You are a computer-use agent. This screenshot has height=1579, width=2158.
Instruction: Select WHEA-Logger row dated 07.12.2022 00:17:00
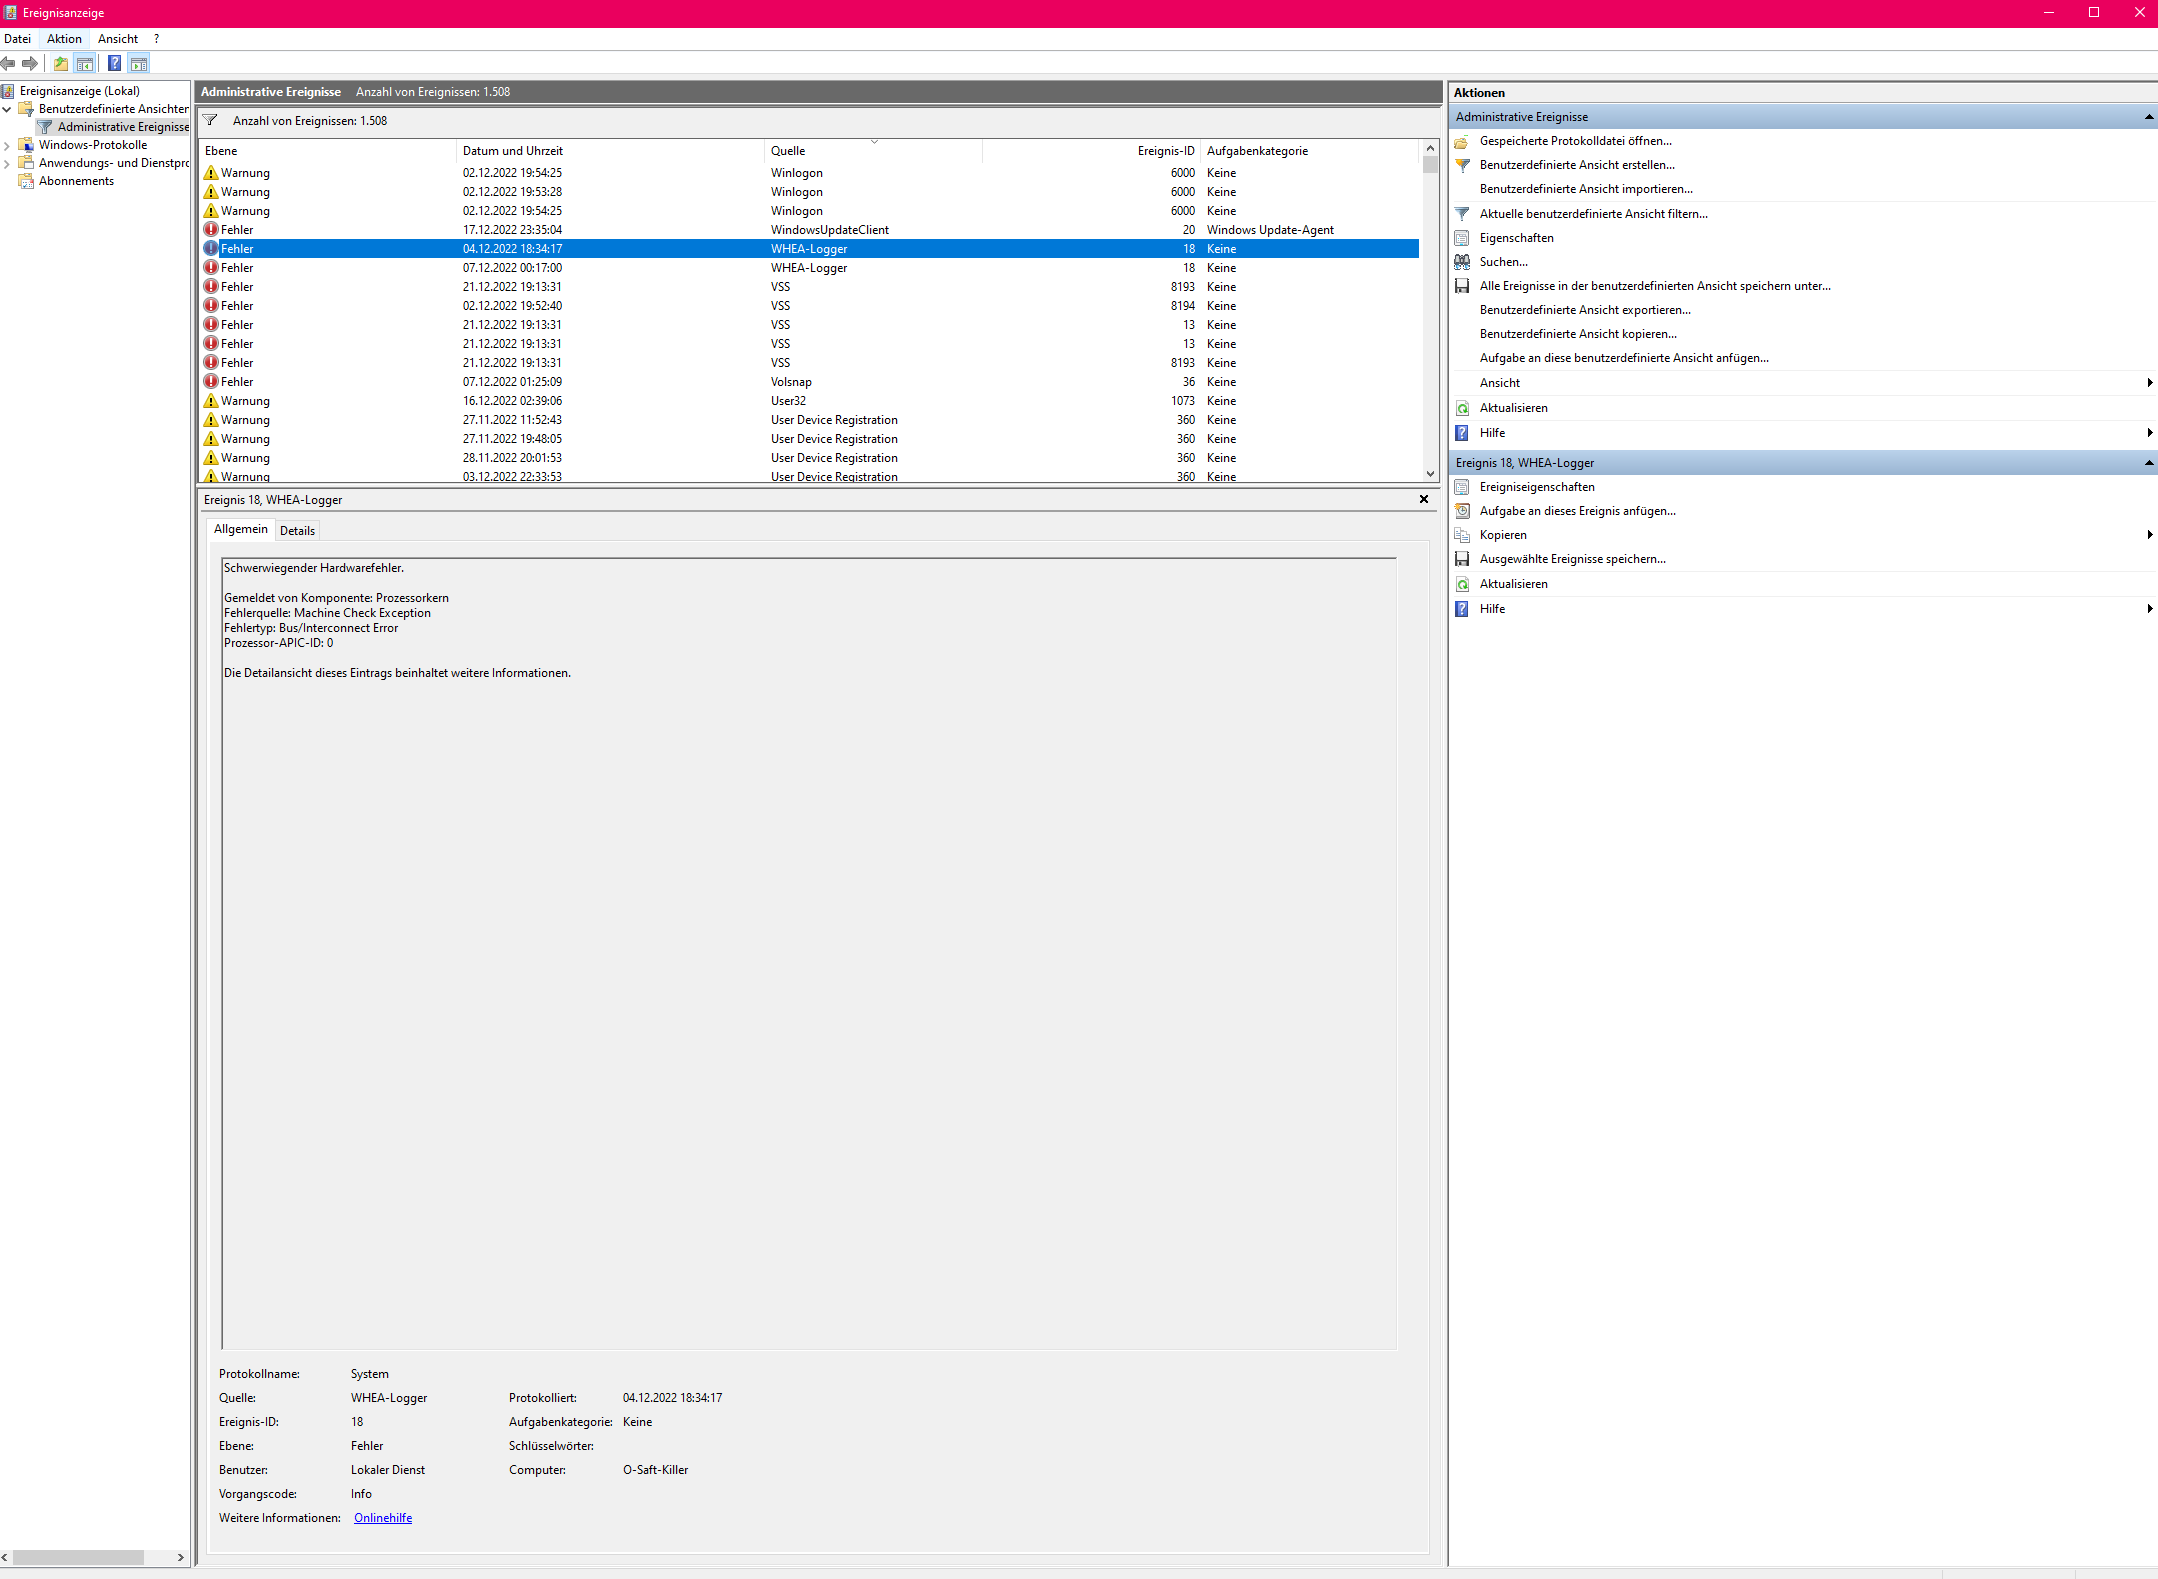click(809, 268)
